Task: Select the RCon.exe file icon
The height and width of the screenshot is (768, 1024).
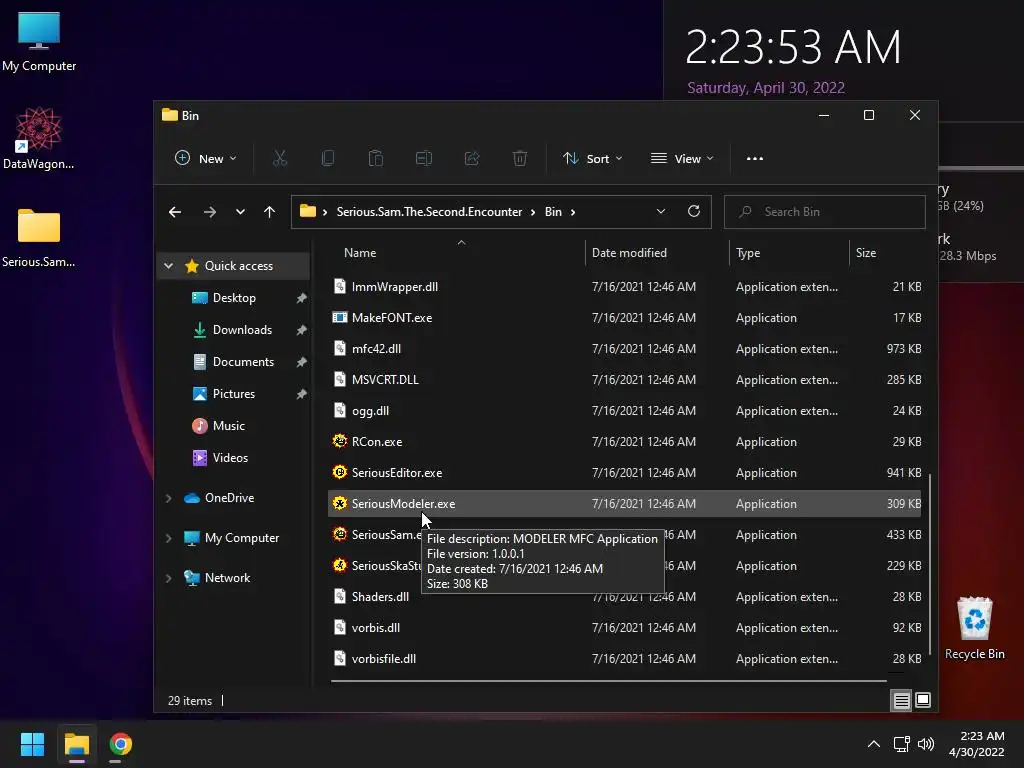Action: coord(340,441)
